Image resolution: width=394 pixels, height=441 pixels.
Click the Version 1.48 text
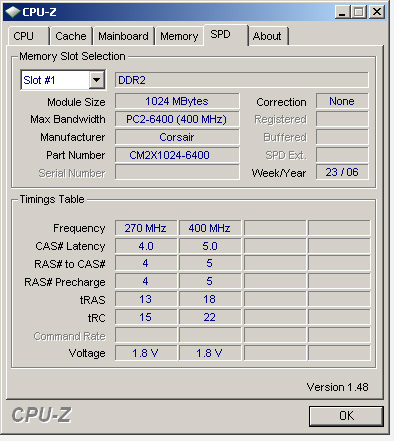[x=337, y=387]
